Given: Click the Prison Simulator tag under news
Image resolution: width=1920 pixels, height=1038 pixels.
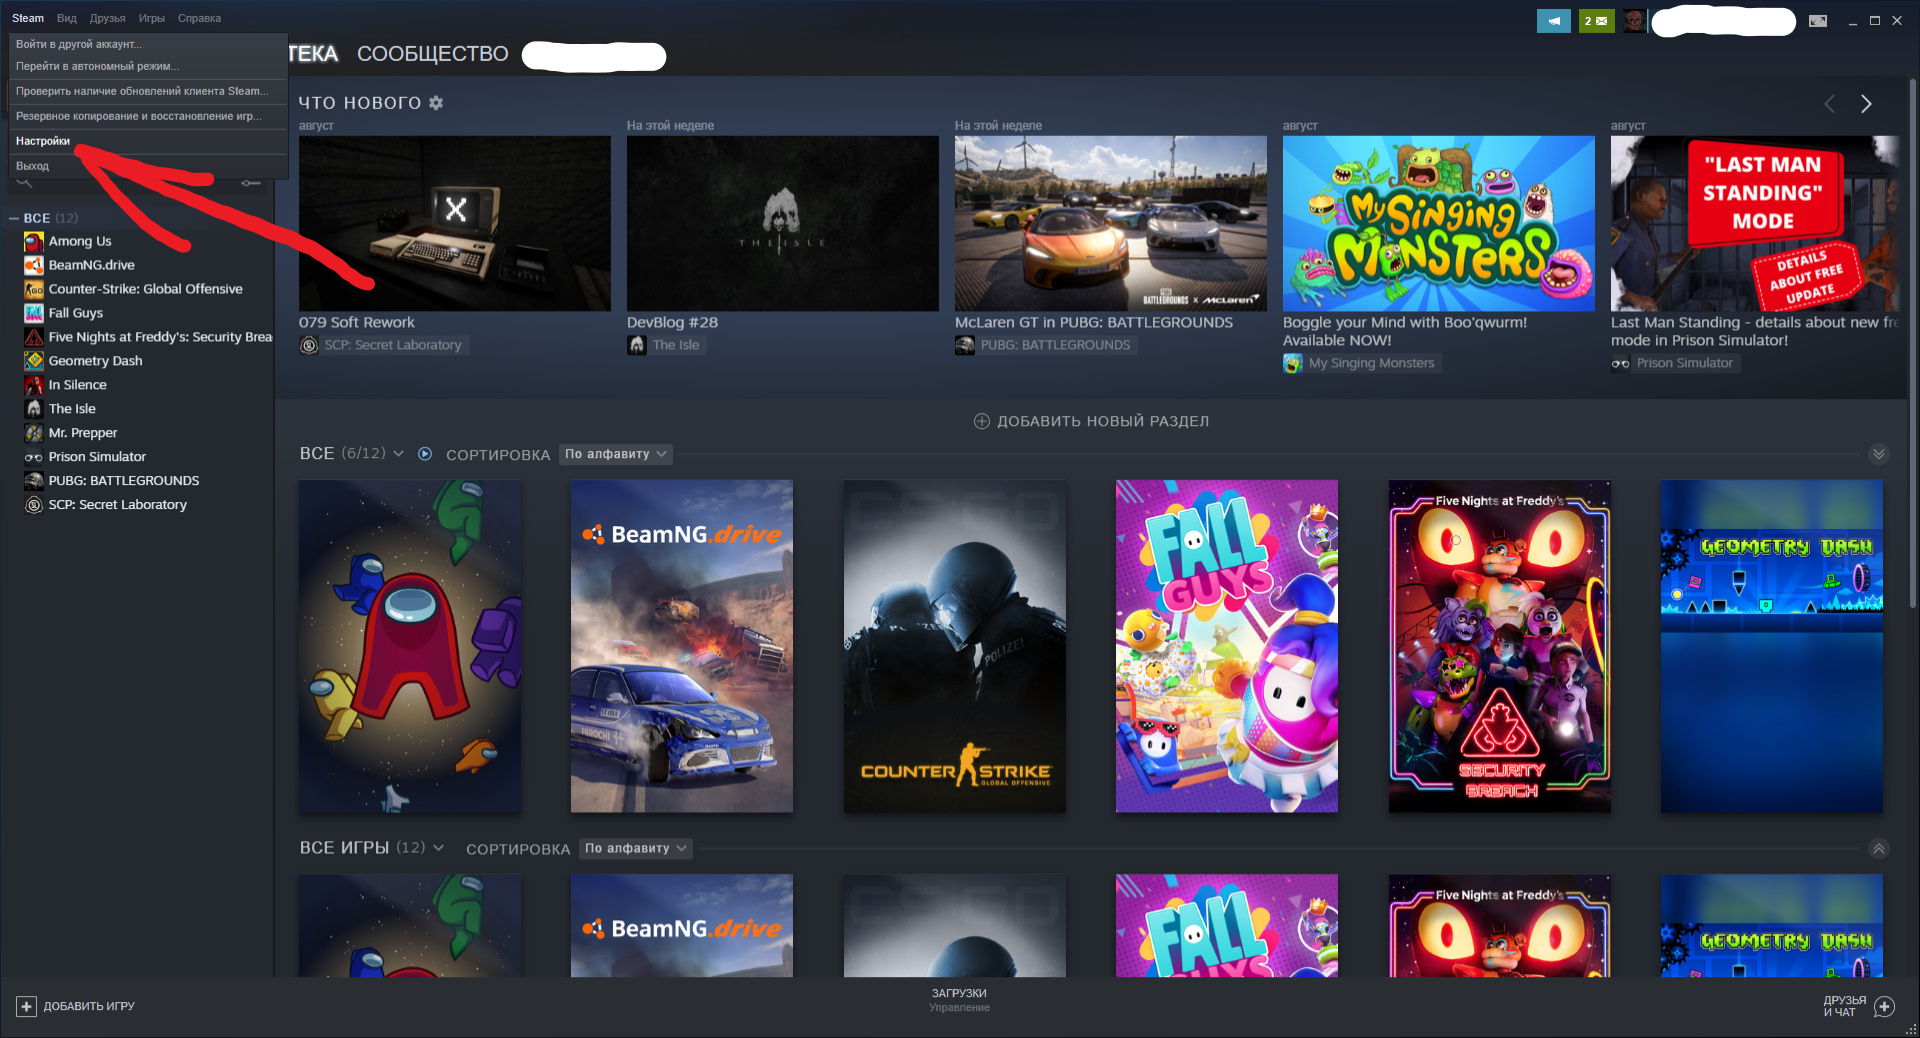Looking at the screenshot, I should [1675, 363].
